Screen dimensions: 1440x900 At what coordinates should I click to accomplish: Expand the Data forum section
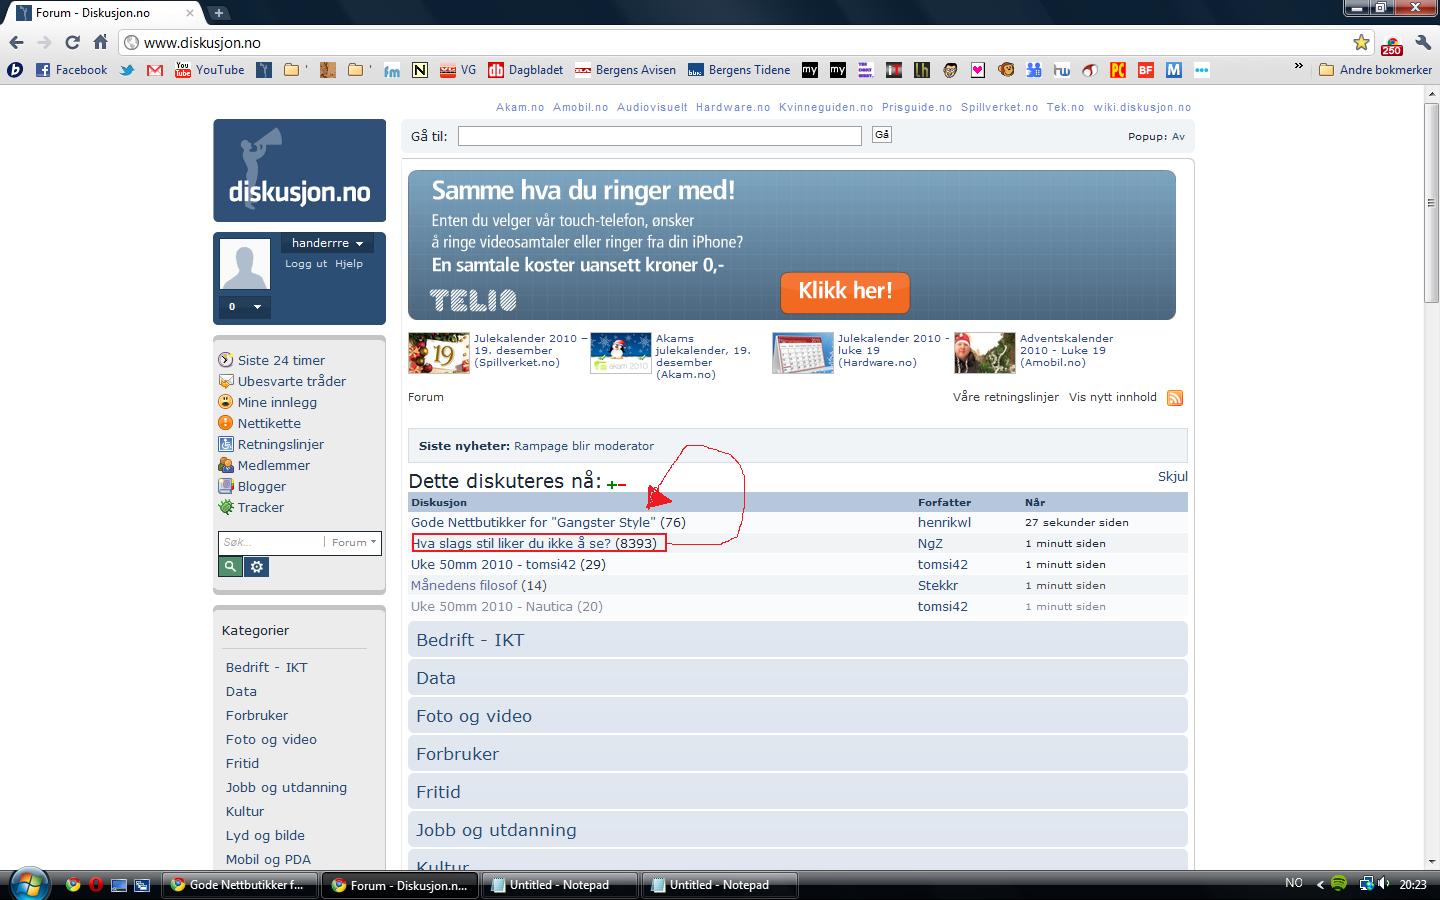797,678
